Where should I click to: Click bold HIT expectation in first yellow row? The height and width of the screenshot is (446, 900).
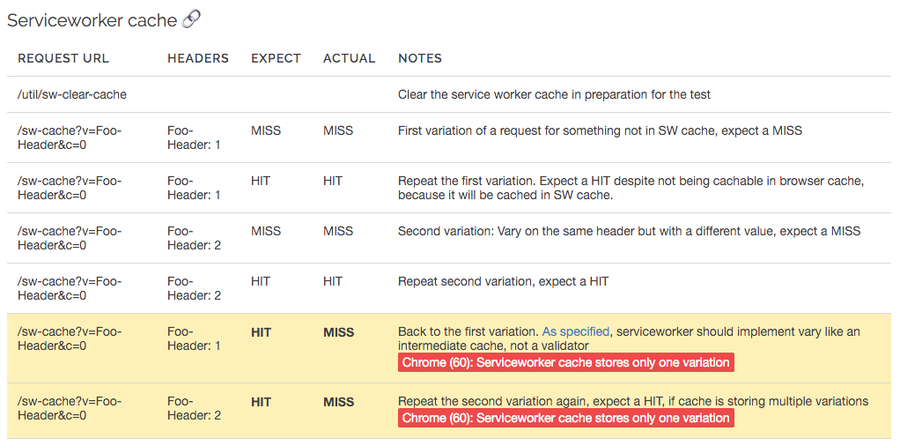262,332
